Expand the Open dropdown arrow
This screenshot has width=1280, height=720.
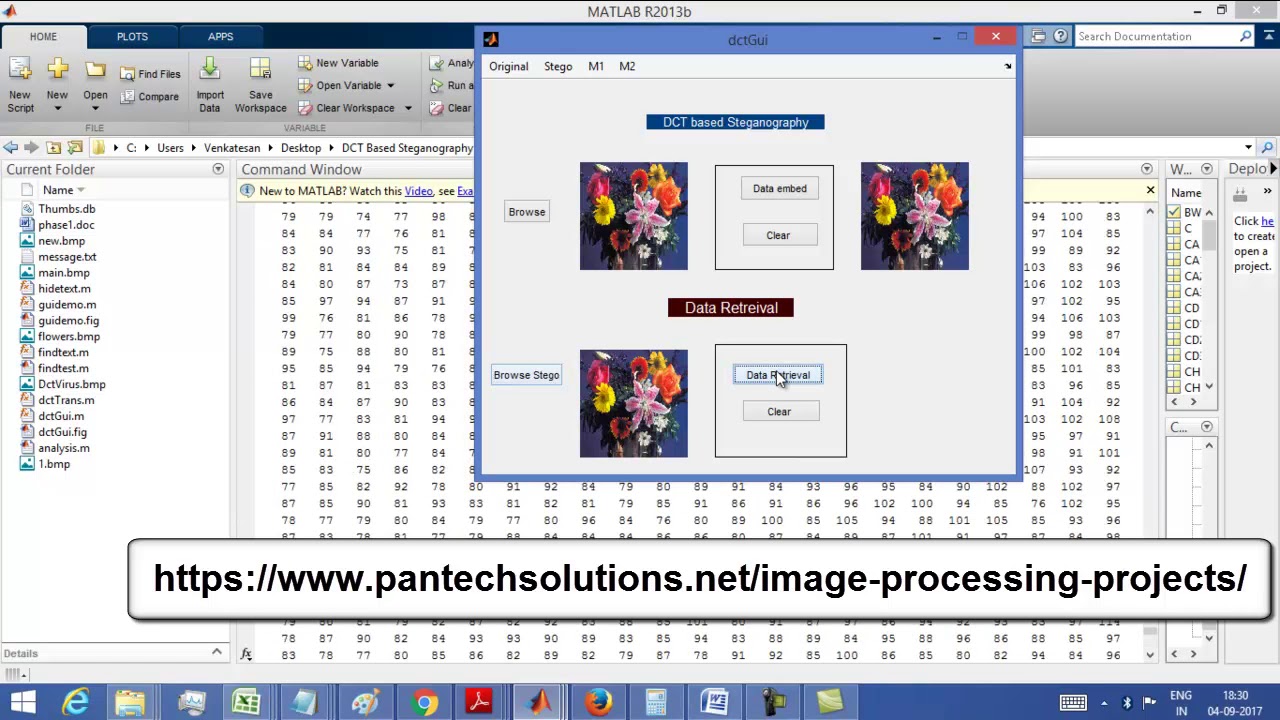95,108
